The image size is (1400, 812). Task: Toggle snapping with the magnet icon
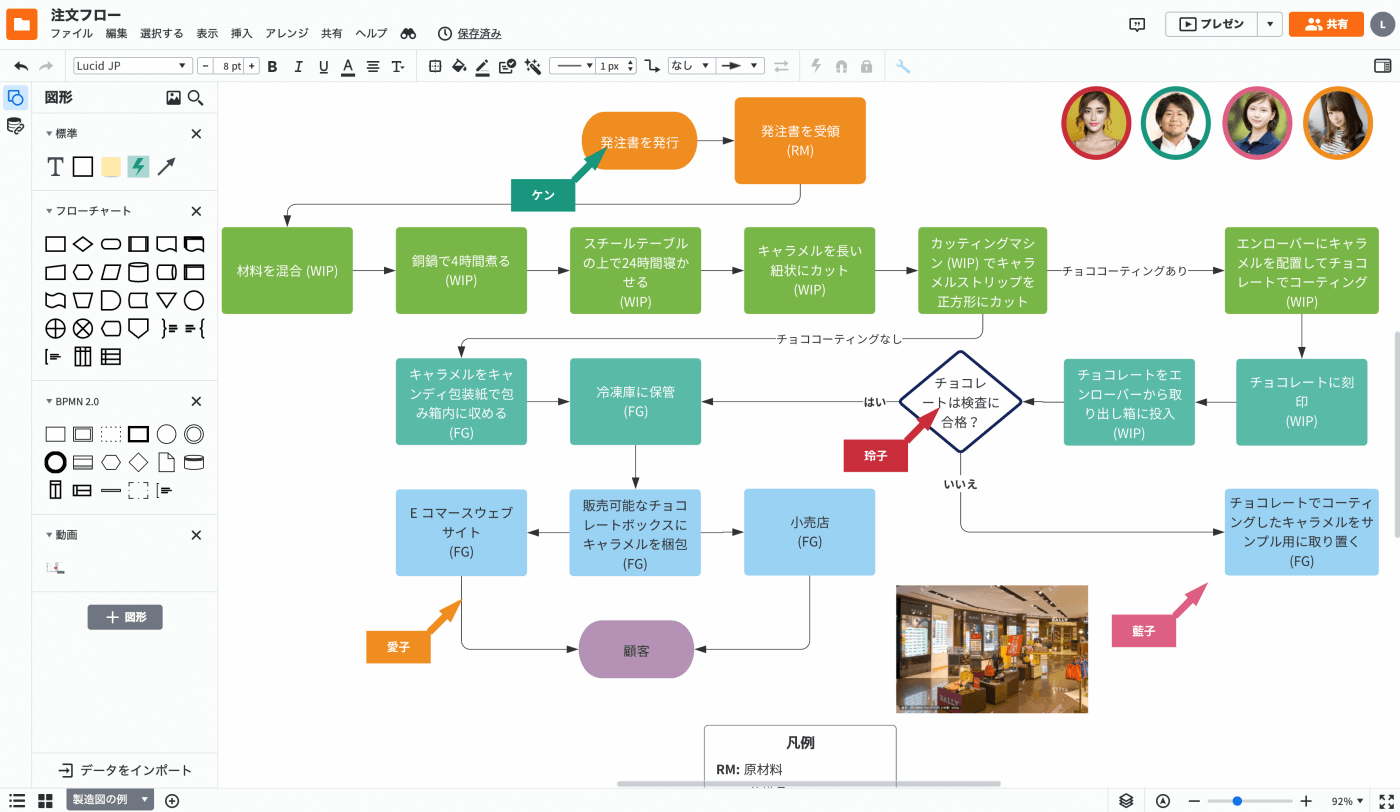click(x=841, y=66)
